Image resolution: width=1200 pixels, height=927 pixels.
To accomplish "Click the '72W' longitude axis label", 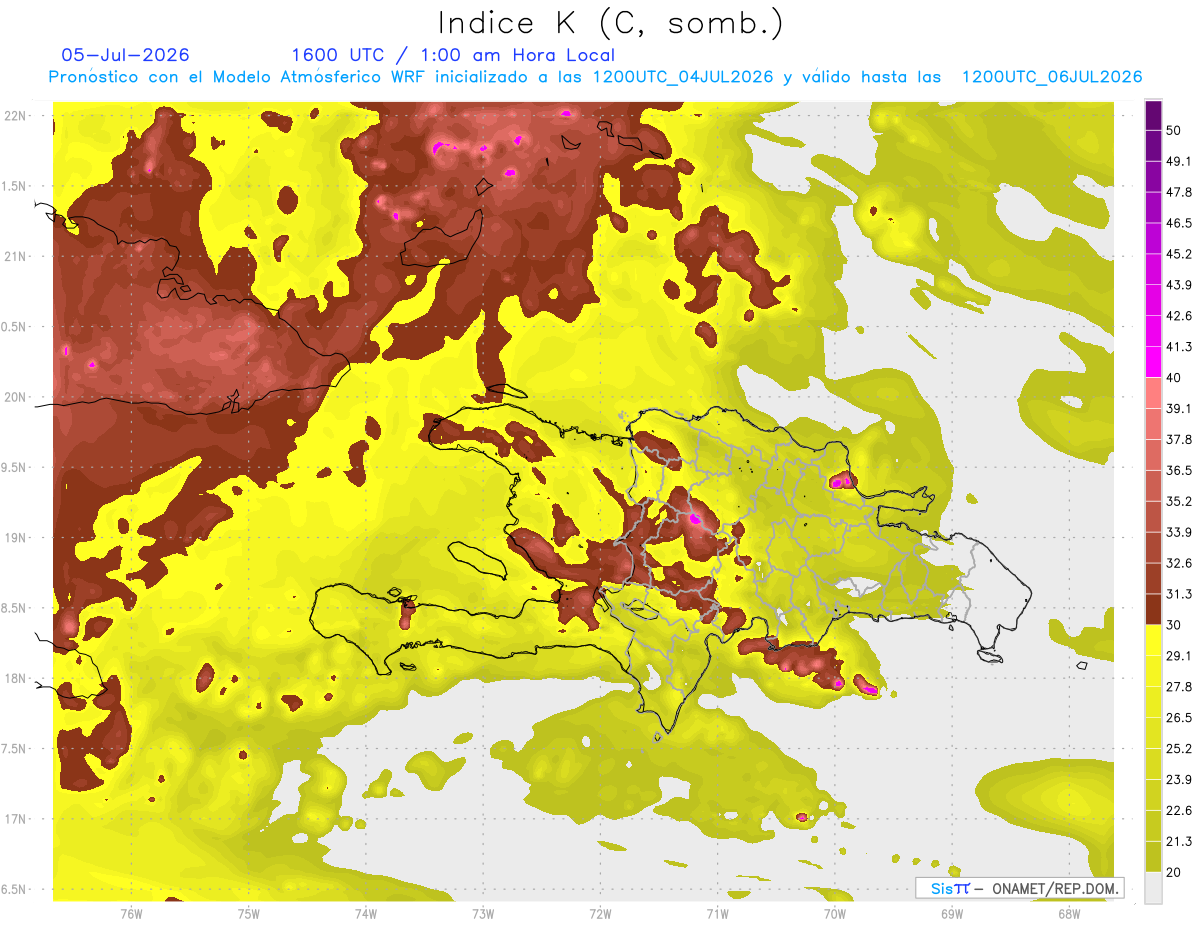I will coord(600,914).
